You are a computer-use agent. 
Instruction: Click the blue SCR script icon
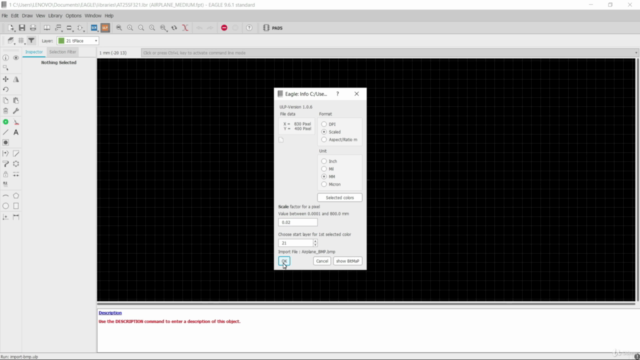[94, 28]
